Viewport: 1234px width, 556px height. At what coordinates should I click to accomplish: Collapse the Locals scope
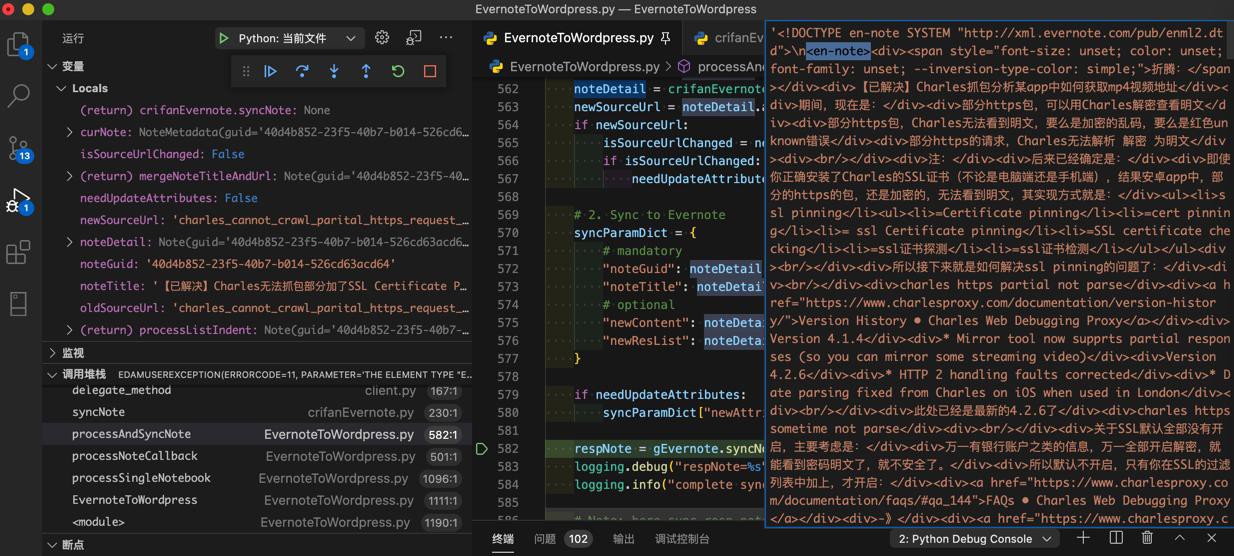(61, 88)
